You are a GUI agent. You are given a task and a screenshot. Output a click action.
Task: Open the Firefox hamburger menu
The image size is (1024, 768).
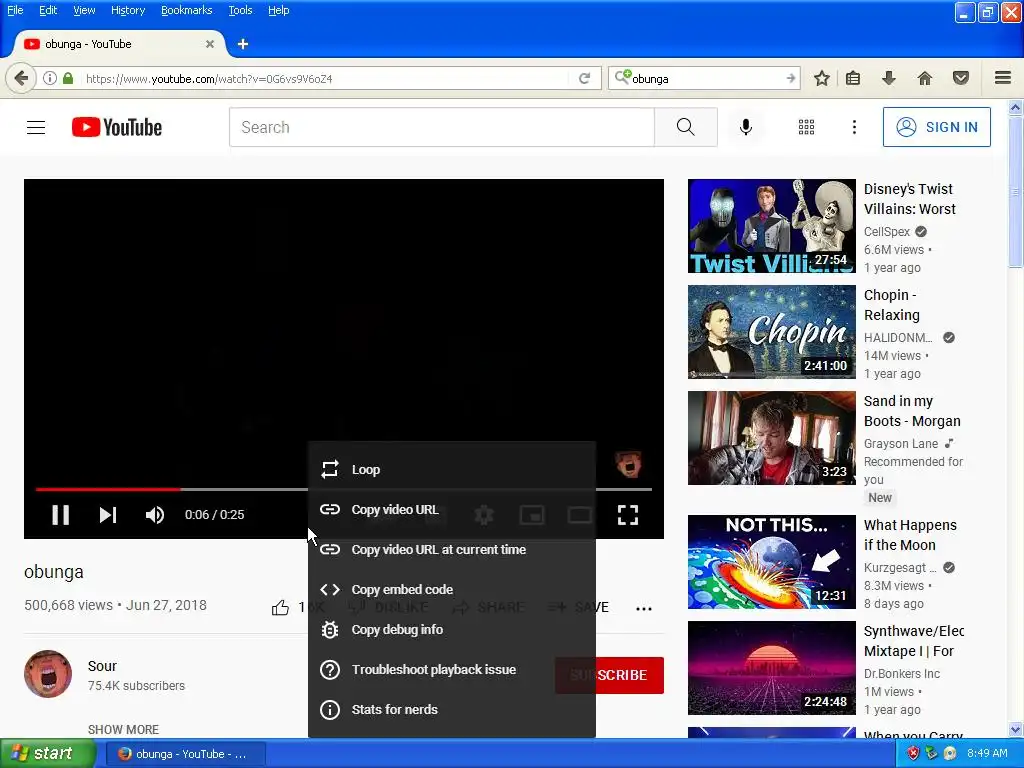click(x=1003, y=78)
